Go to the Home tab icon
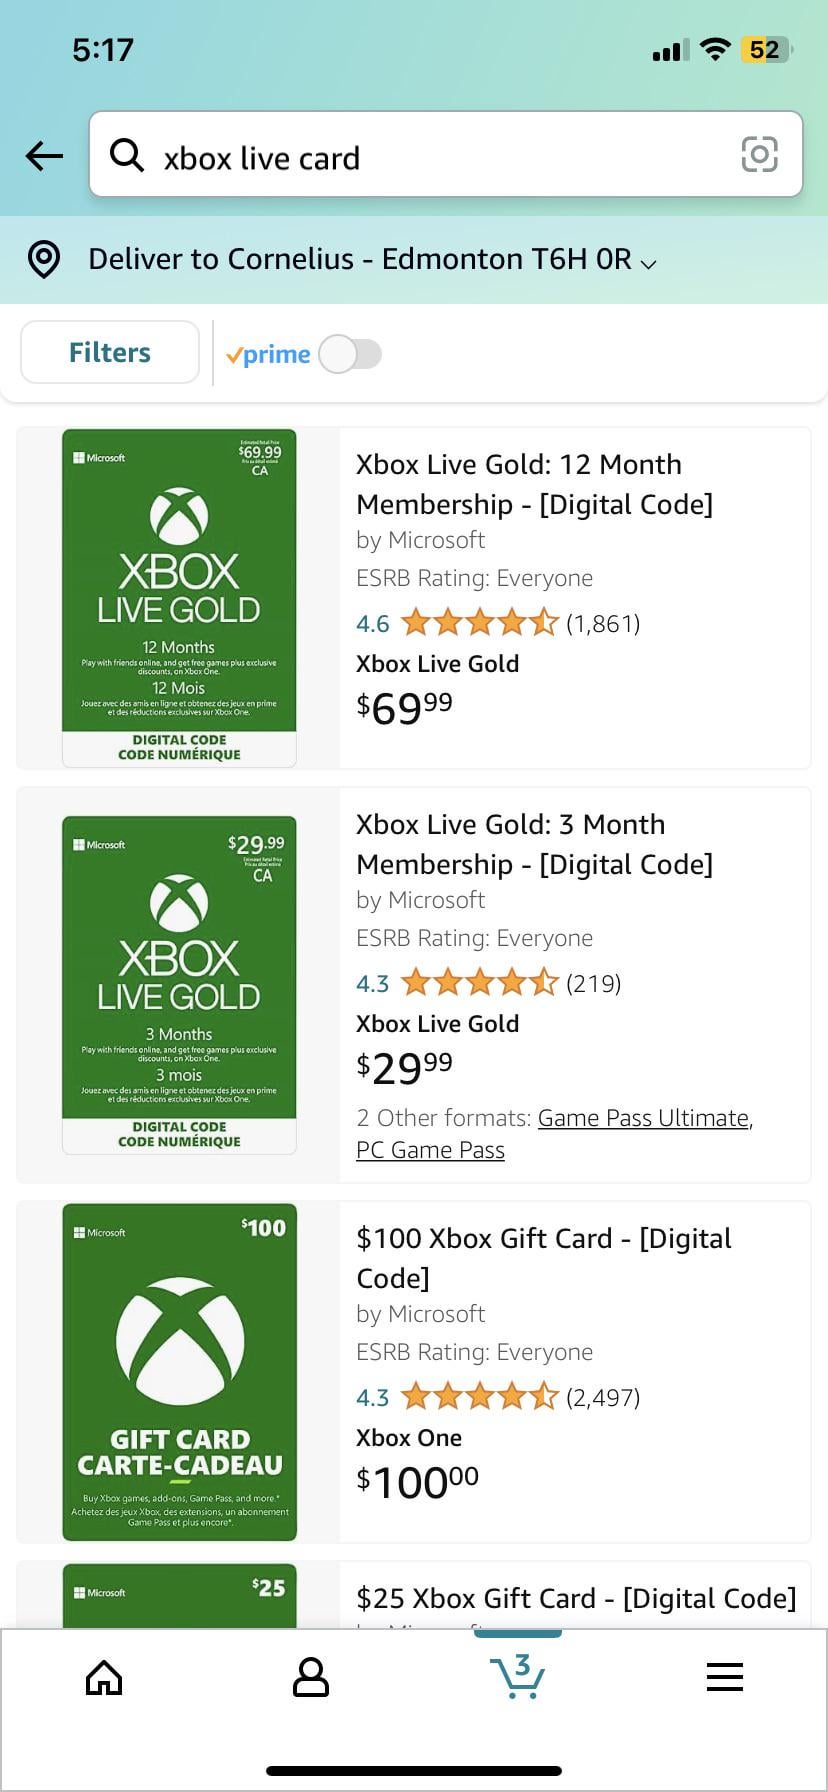This screenshot has width=828, height=1792. click(104, 1678)
